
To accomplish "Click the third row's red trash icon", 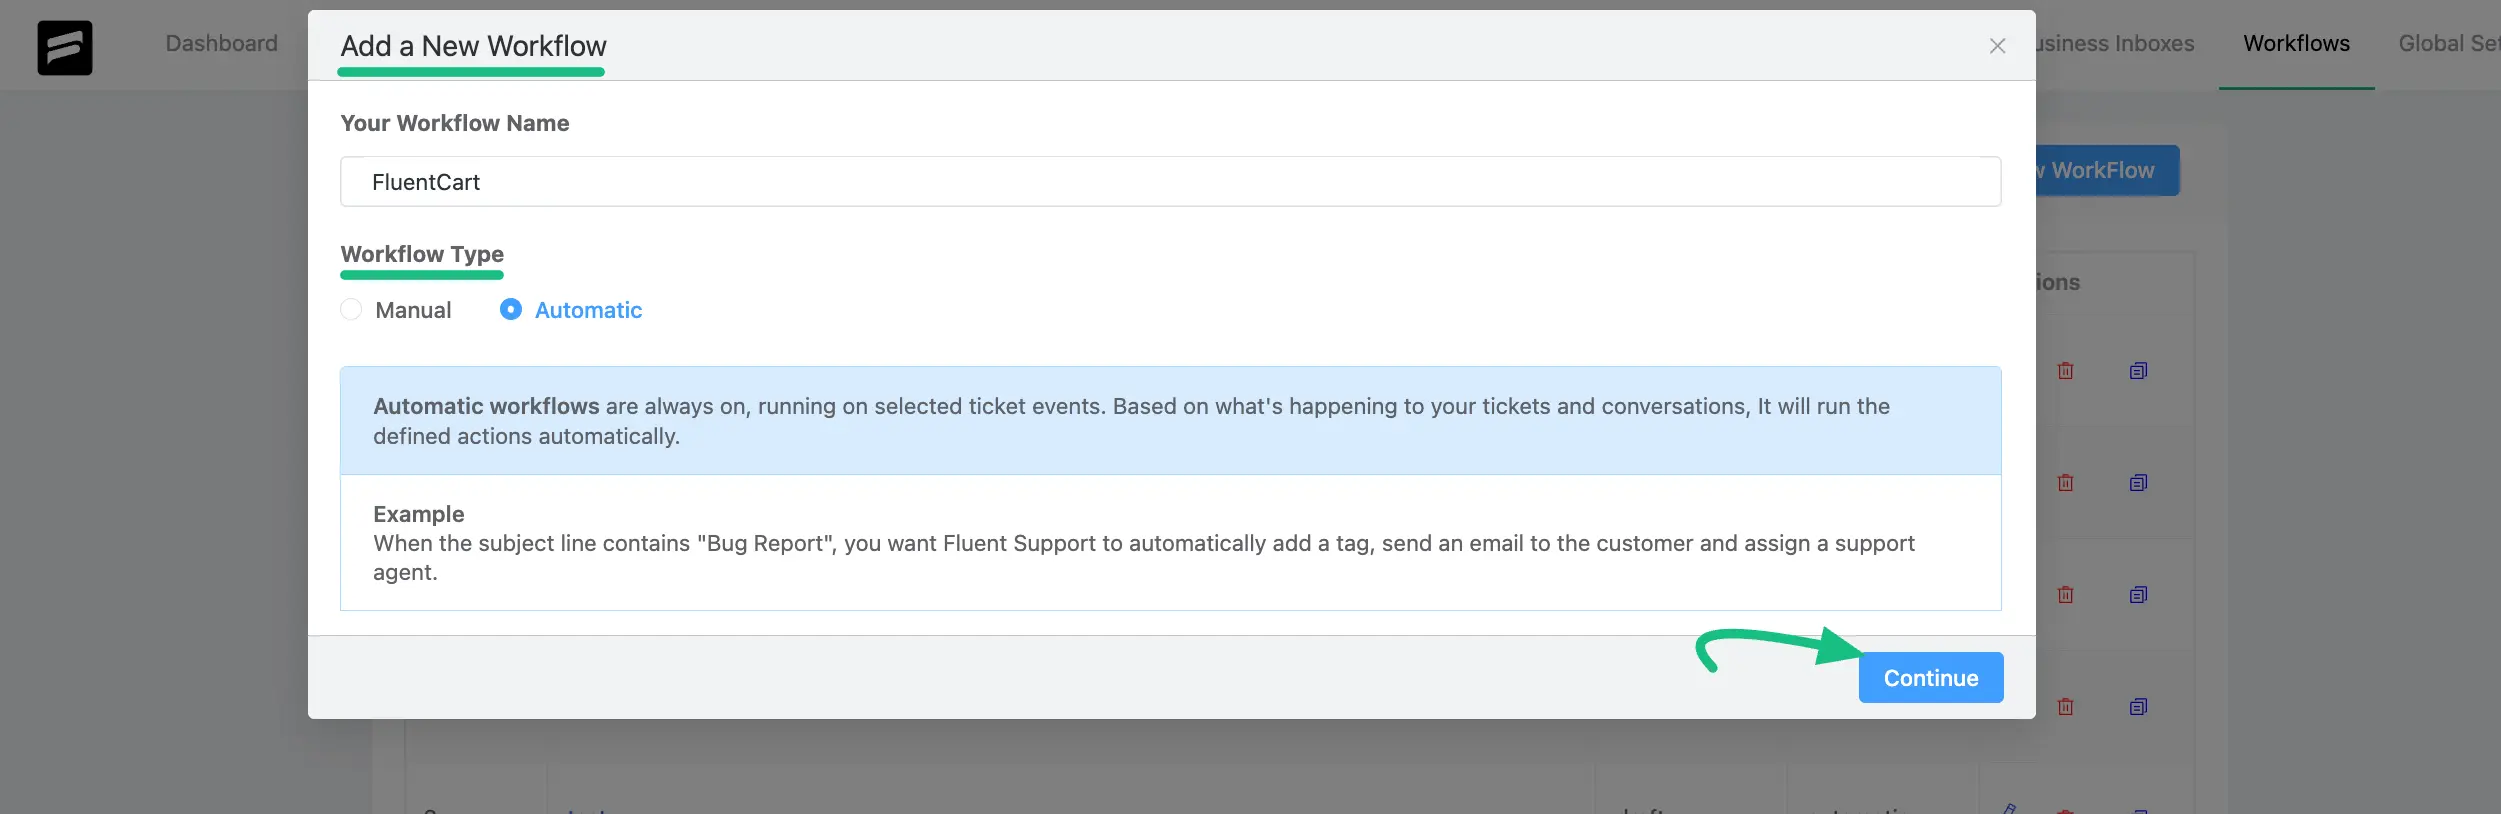I will 2065,595.
